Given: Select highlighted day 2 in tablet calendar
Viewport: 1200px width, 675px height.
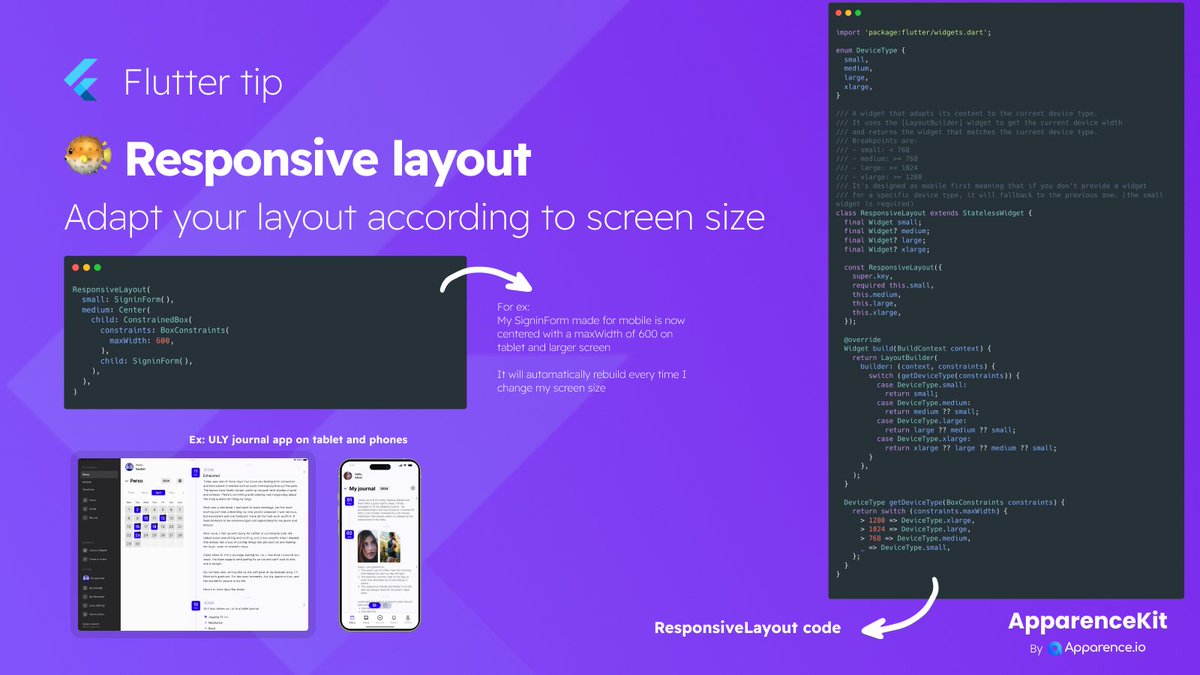Looking at the screenshot, I should tap(137, 509).
